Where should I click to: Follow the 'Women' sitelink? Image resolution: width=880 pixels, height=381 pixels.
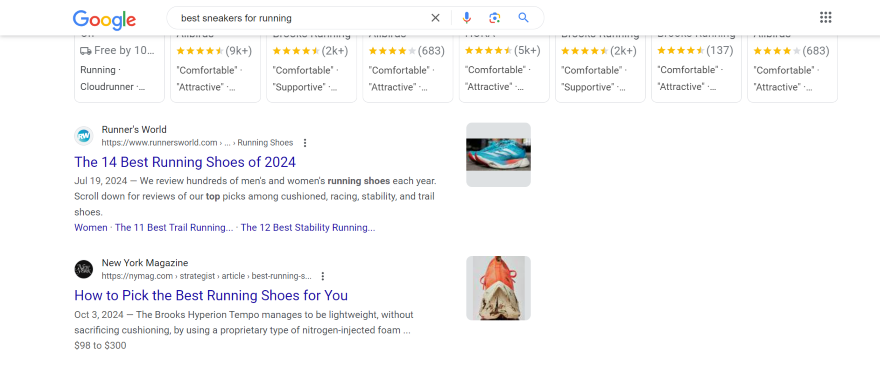(91, 228)
